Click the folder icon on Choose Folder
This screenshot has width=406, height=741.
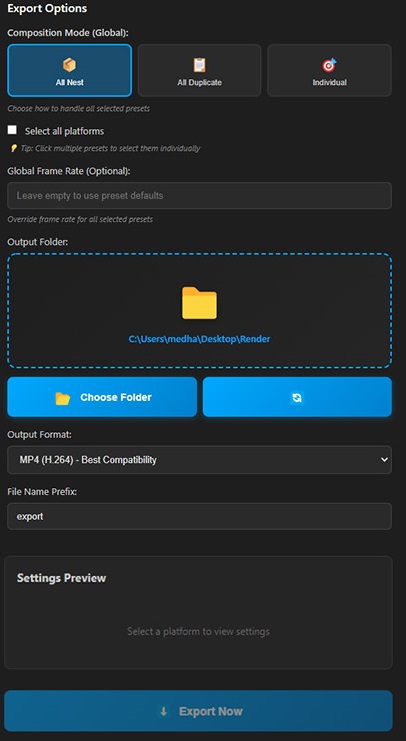click(63, 398)
